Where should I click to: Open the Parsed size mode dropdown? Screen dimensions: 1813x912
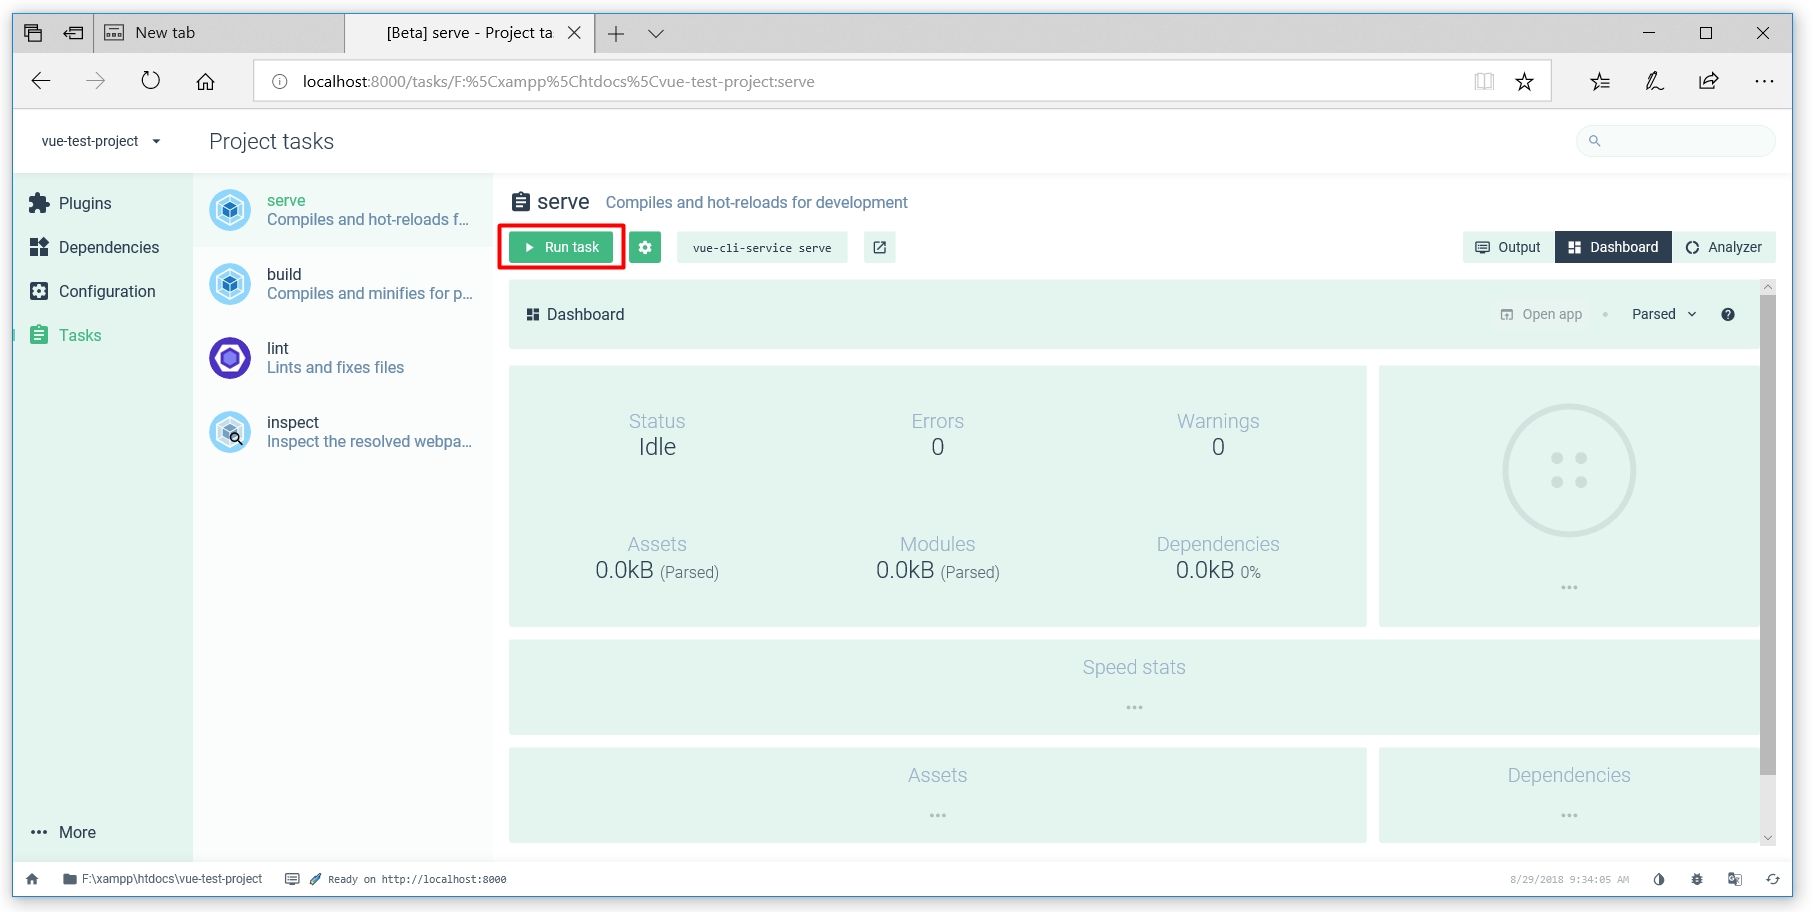click(x=1663, y=314)
